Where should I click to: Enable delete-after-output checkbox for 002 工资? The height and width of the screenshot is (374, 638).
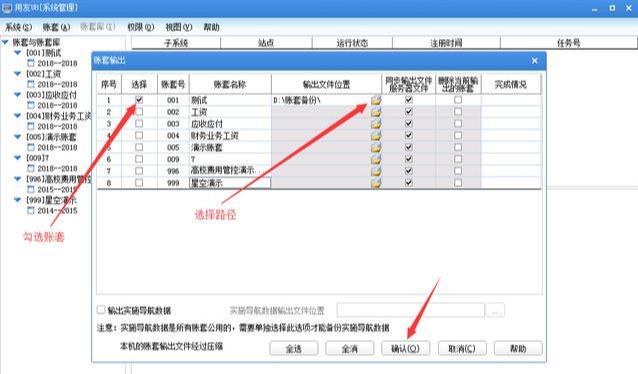[458, 112]
